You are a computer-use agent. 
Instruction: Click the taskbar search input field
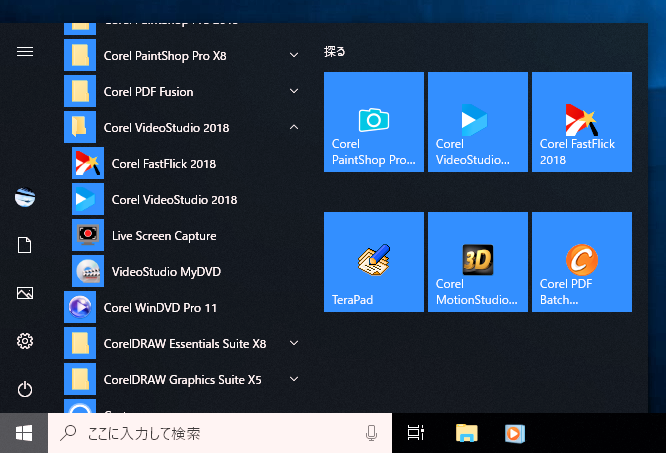pos(210,433)
